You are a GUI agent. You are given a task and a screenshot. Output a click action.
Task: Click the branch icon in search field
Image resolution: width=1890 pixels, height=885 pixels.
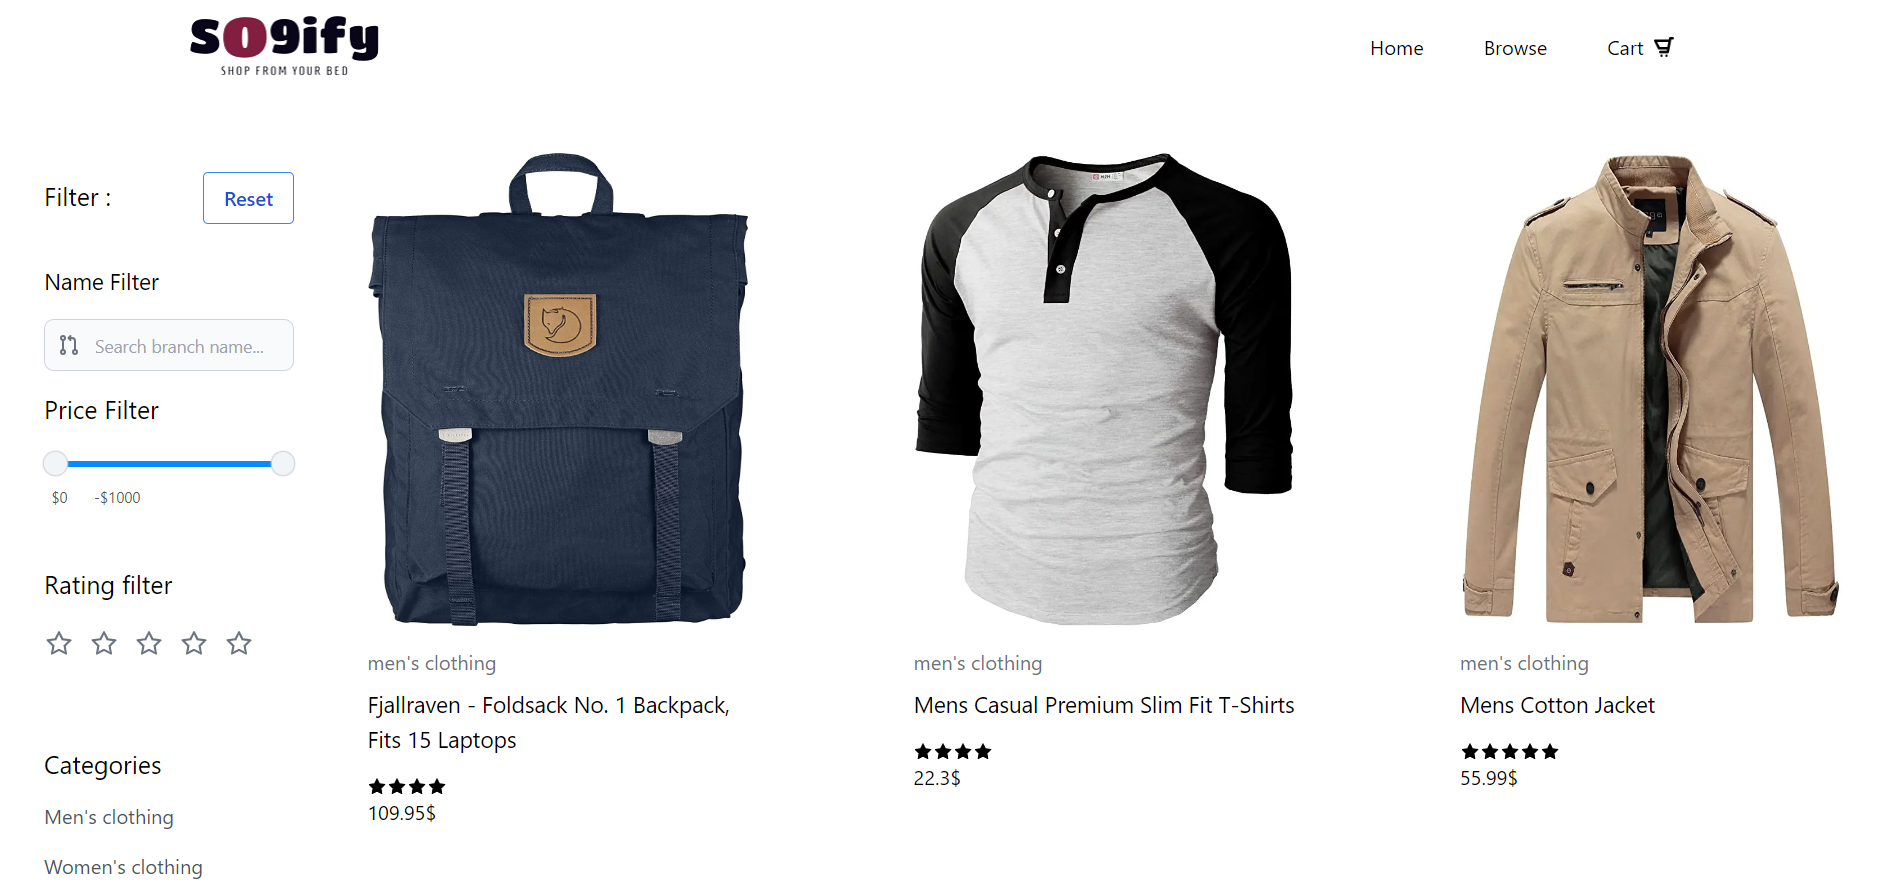click(x=69, y=345)
